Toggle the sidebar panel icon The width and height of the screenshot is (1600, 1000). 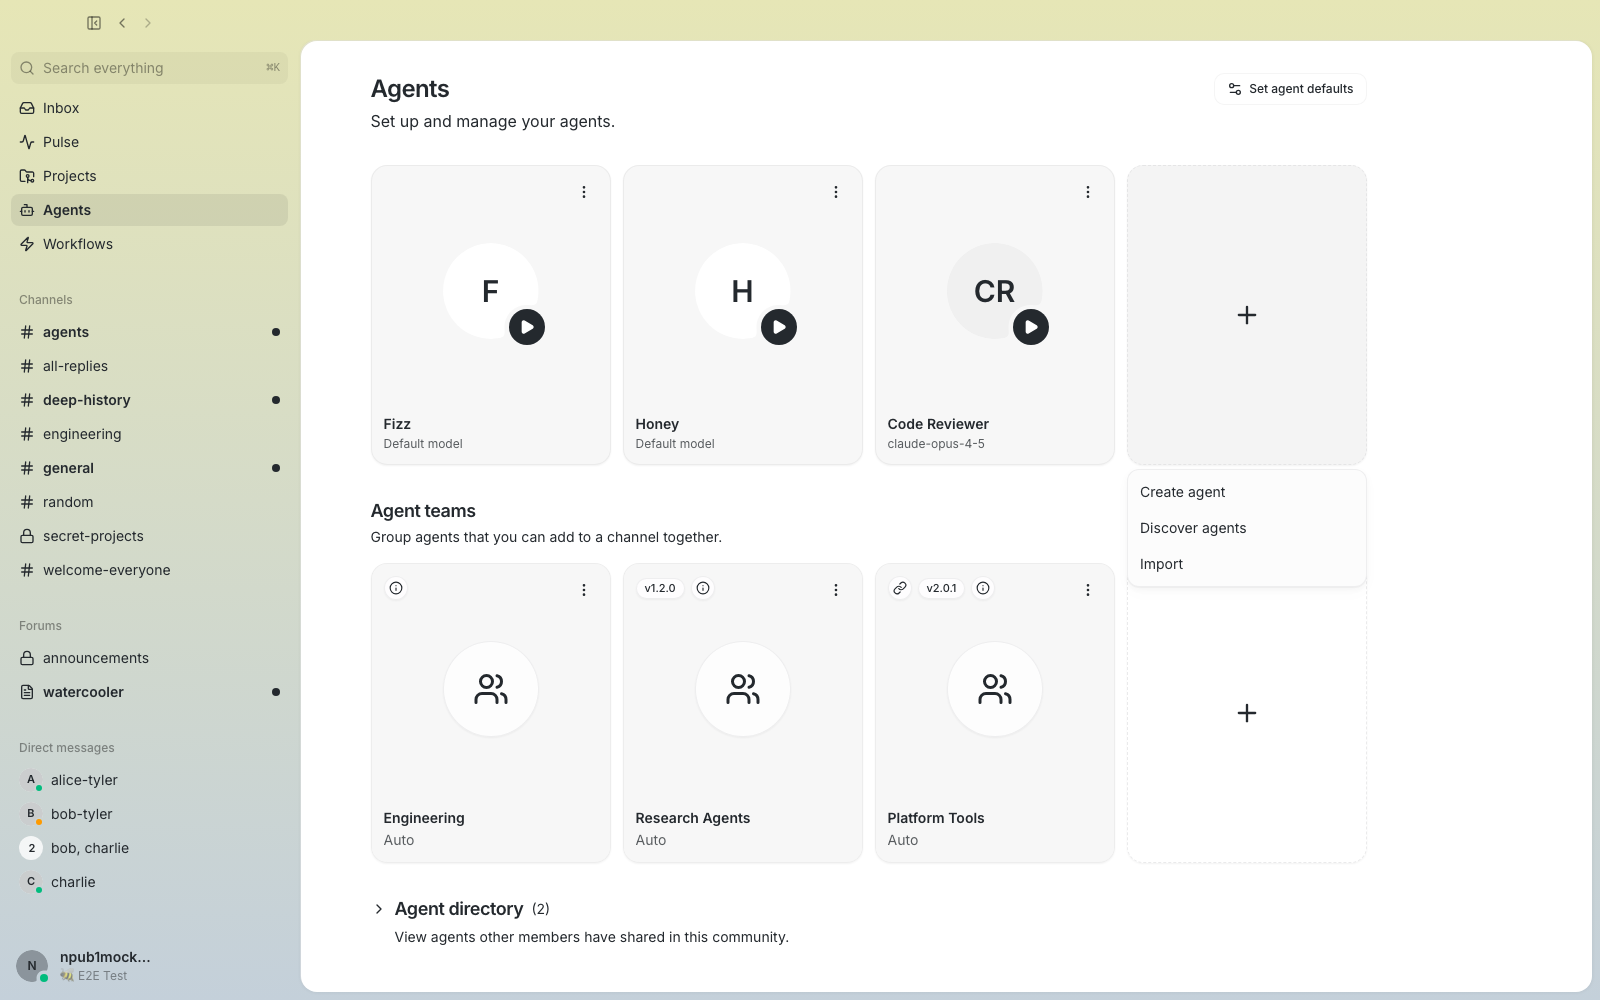[94, 23]
